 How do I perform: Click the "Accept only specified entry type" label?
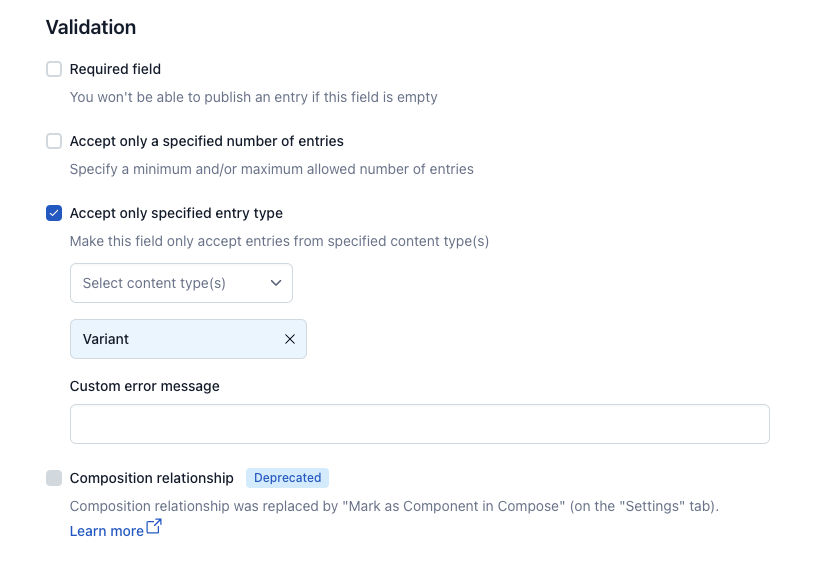point(176,213)
